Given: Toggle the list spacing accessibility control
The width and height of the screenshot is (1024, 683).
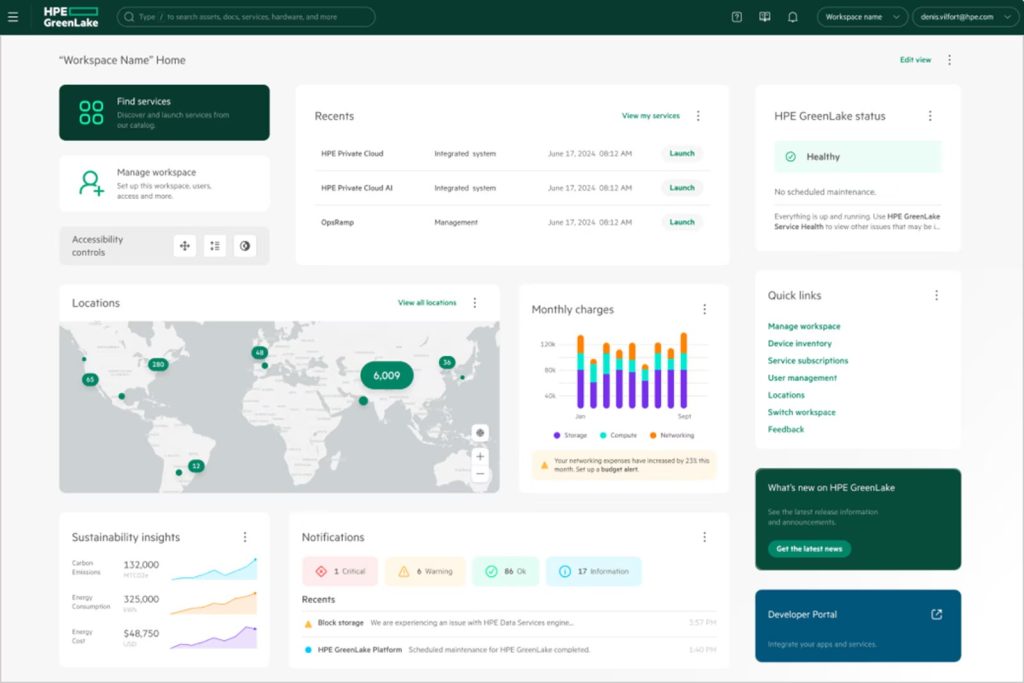Looking at the screenshot, I should [215, 246].
